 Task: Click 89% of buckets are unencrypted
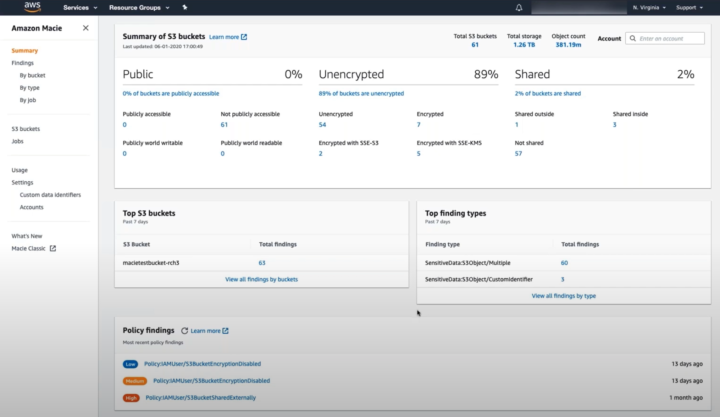coord(361,94)
